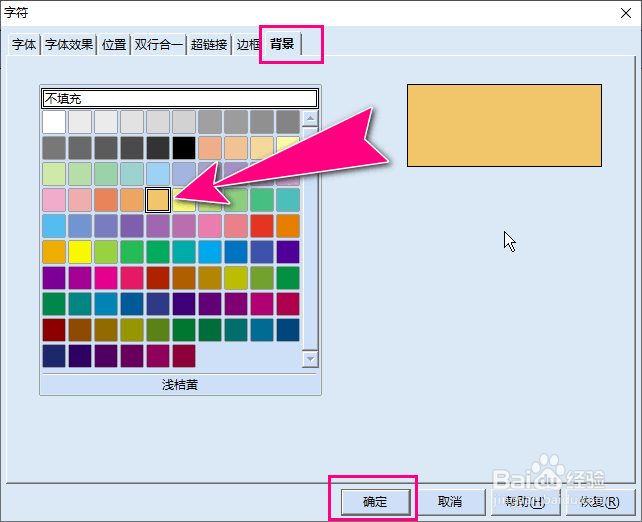Open the 超链接 tab
The width and height of the screenshot is (642, 522).
click(209, 44)
